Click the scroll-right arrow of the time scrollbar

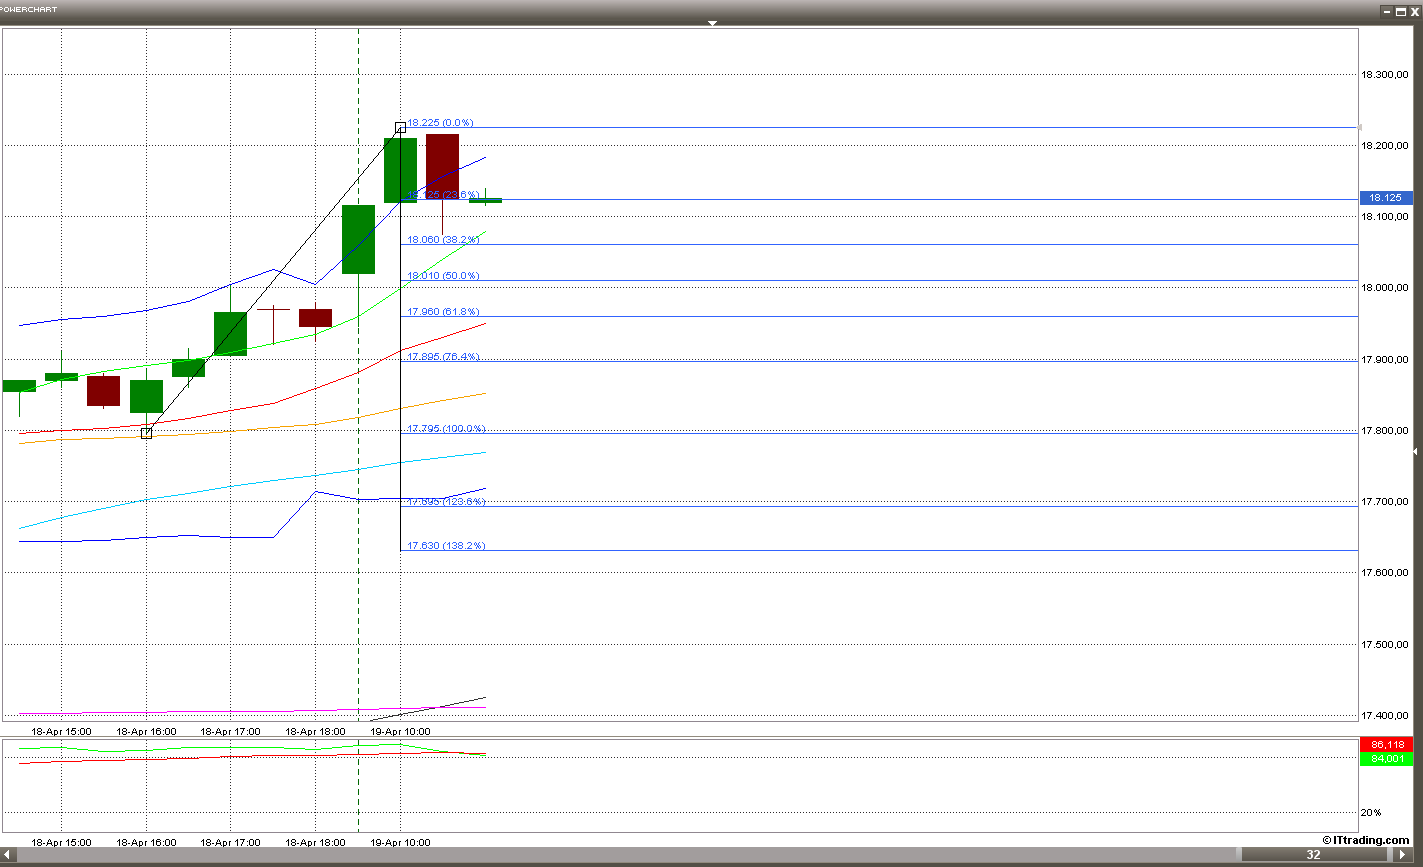coord(1402,855)
